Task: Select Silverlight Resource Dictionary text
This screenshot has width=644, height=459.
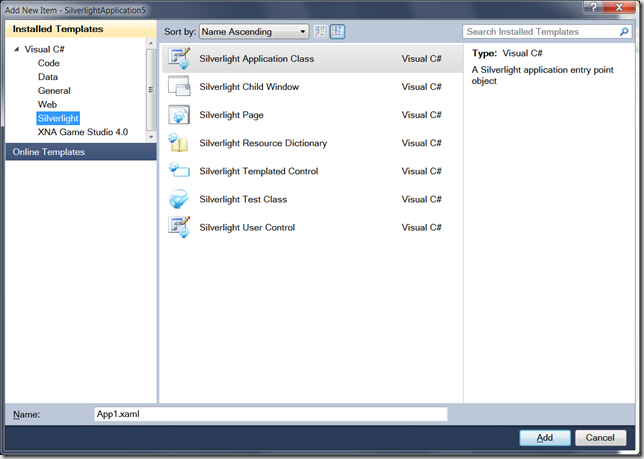Action: [263, 143]
